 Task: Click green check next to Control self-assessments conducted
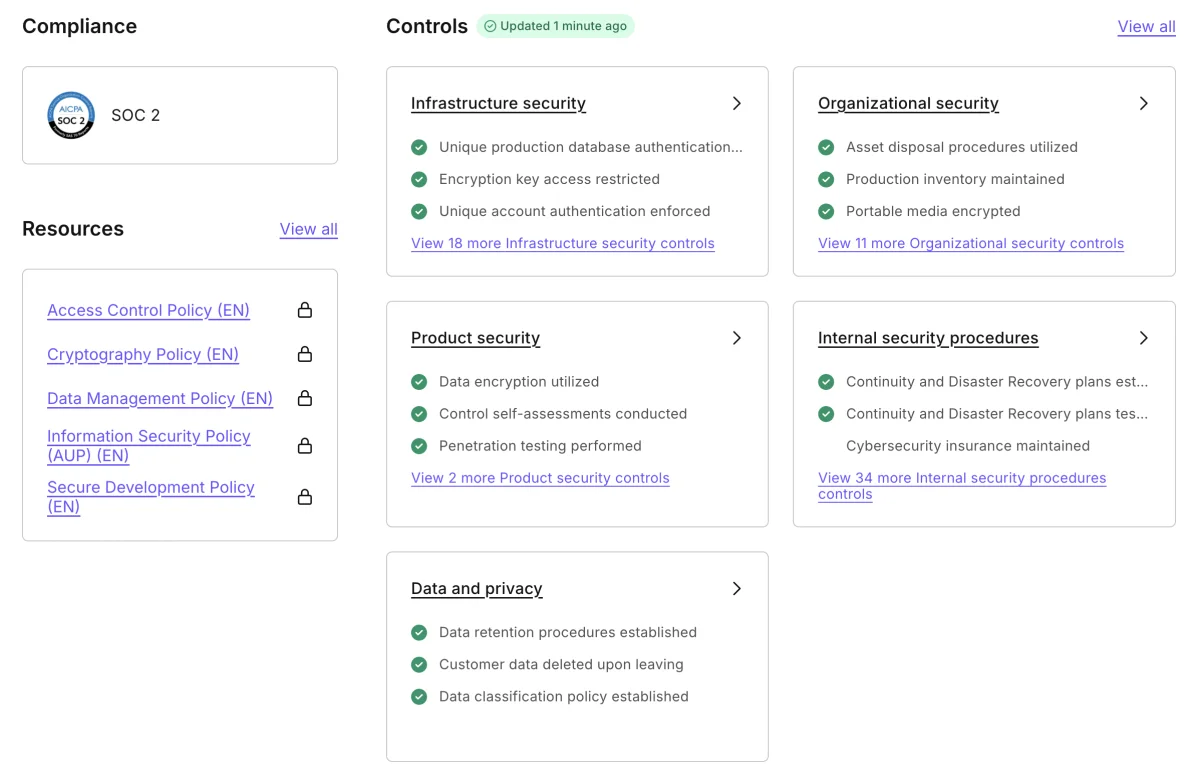[x=419, y=413]
